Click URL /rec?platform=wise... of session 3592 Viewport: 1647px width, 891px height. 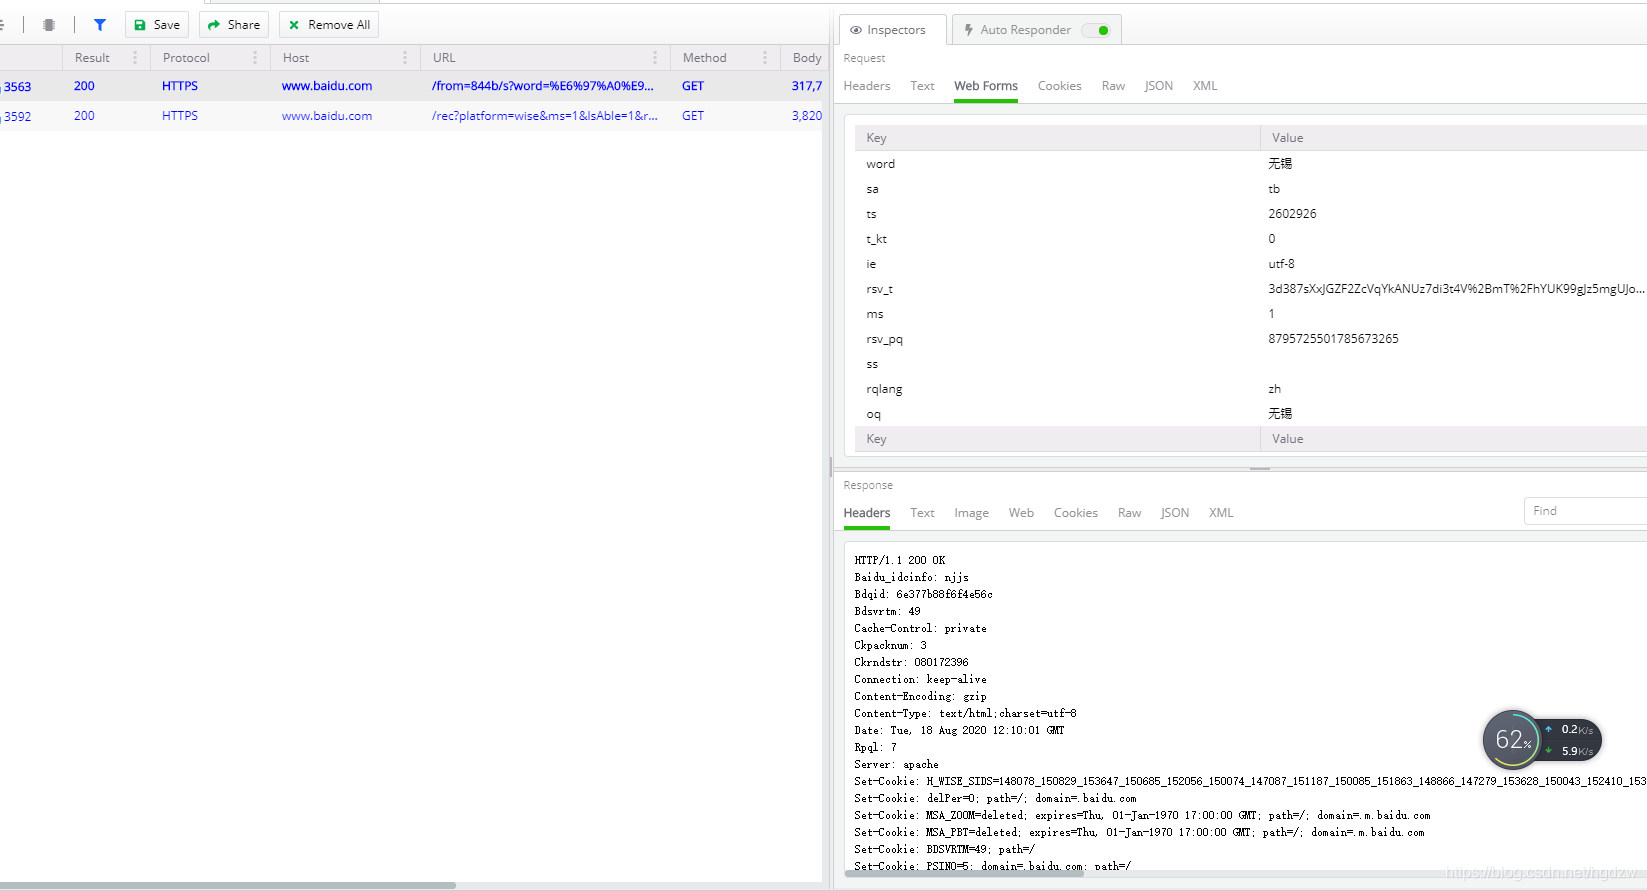[544, 116]
